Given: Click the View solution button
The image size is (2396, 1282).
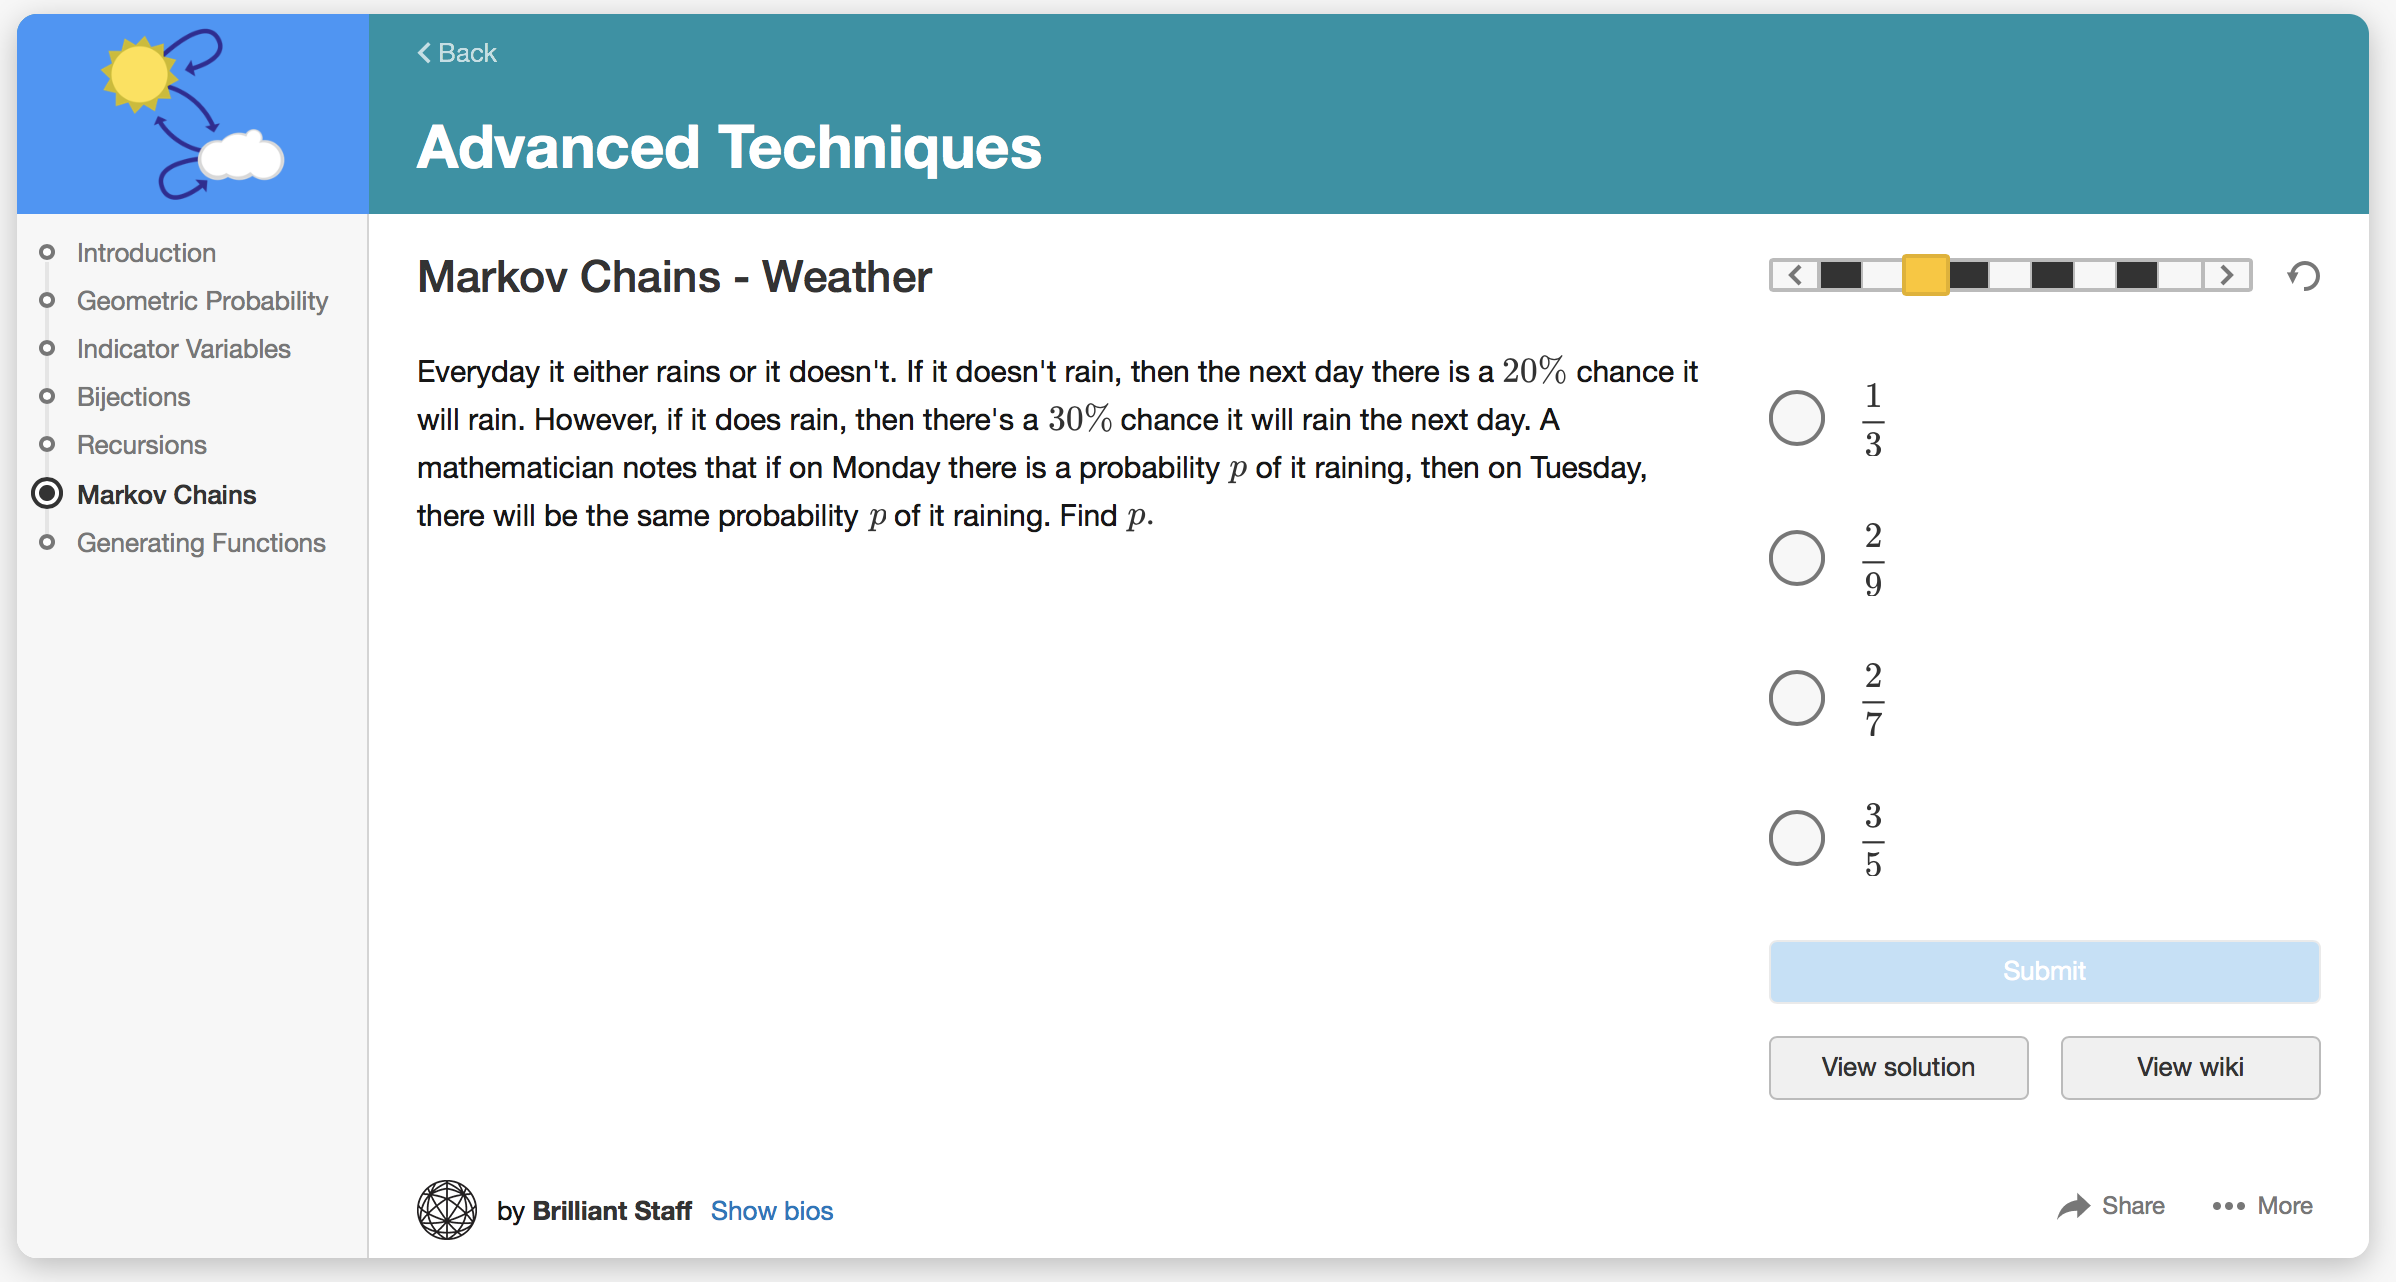Looking at the screenshot, I should 1898,1067.
